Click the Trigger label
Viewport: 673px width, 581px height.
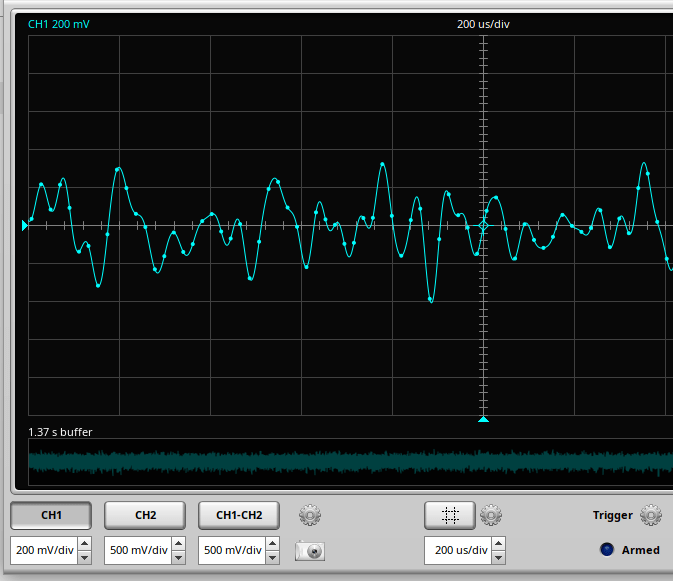point(612,515)
